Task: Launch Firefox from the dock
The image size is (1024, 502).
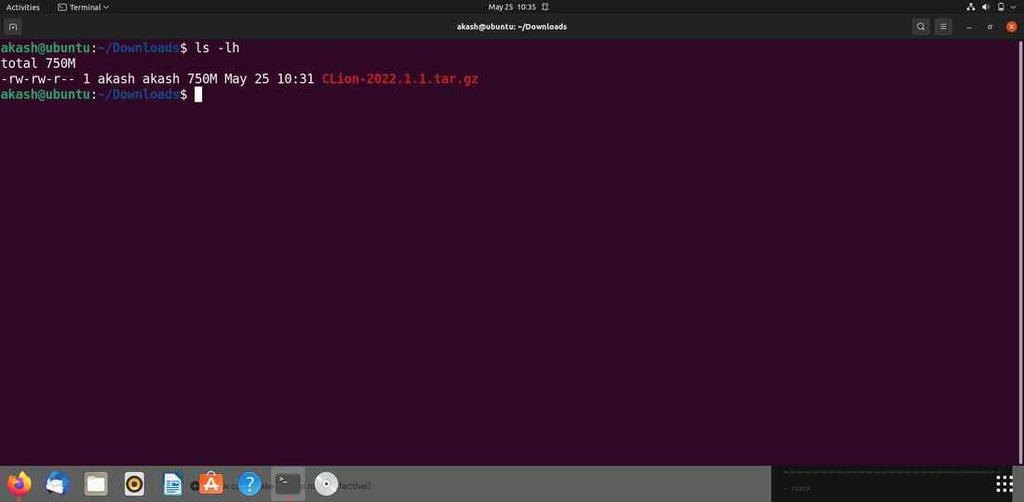Action: [20, 484]
